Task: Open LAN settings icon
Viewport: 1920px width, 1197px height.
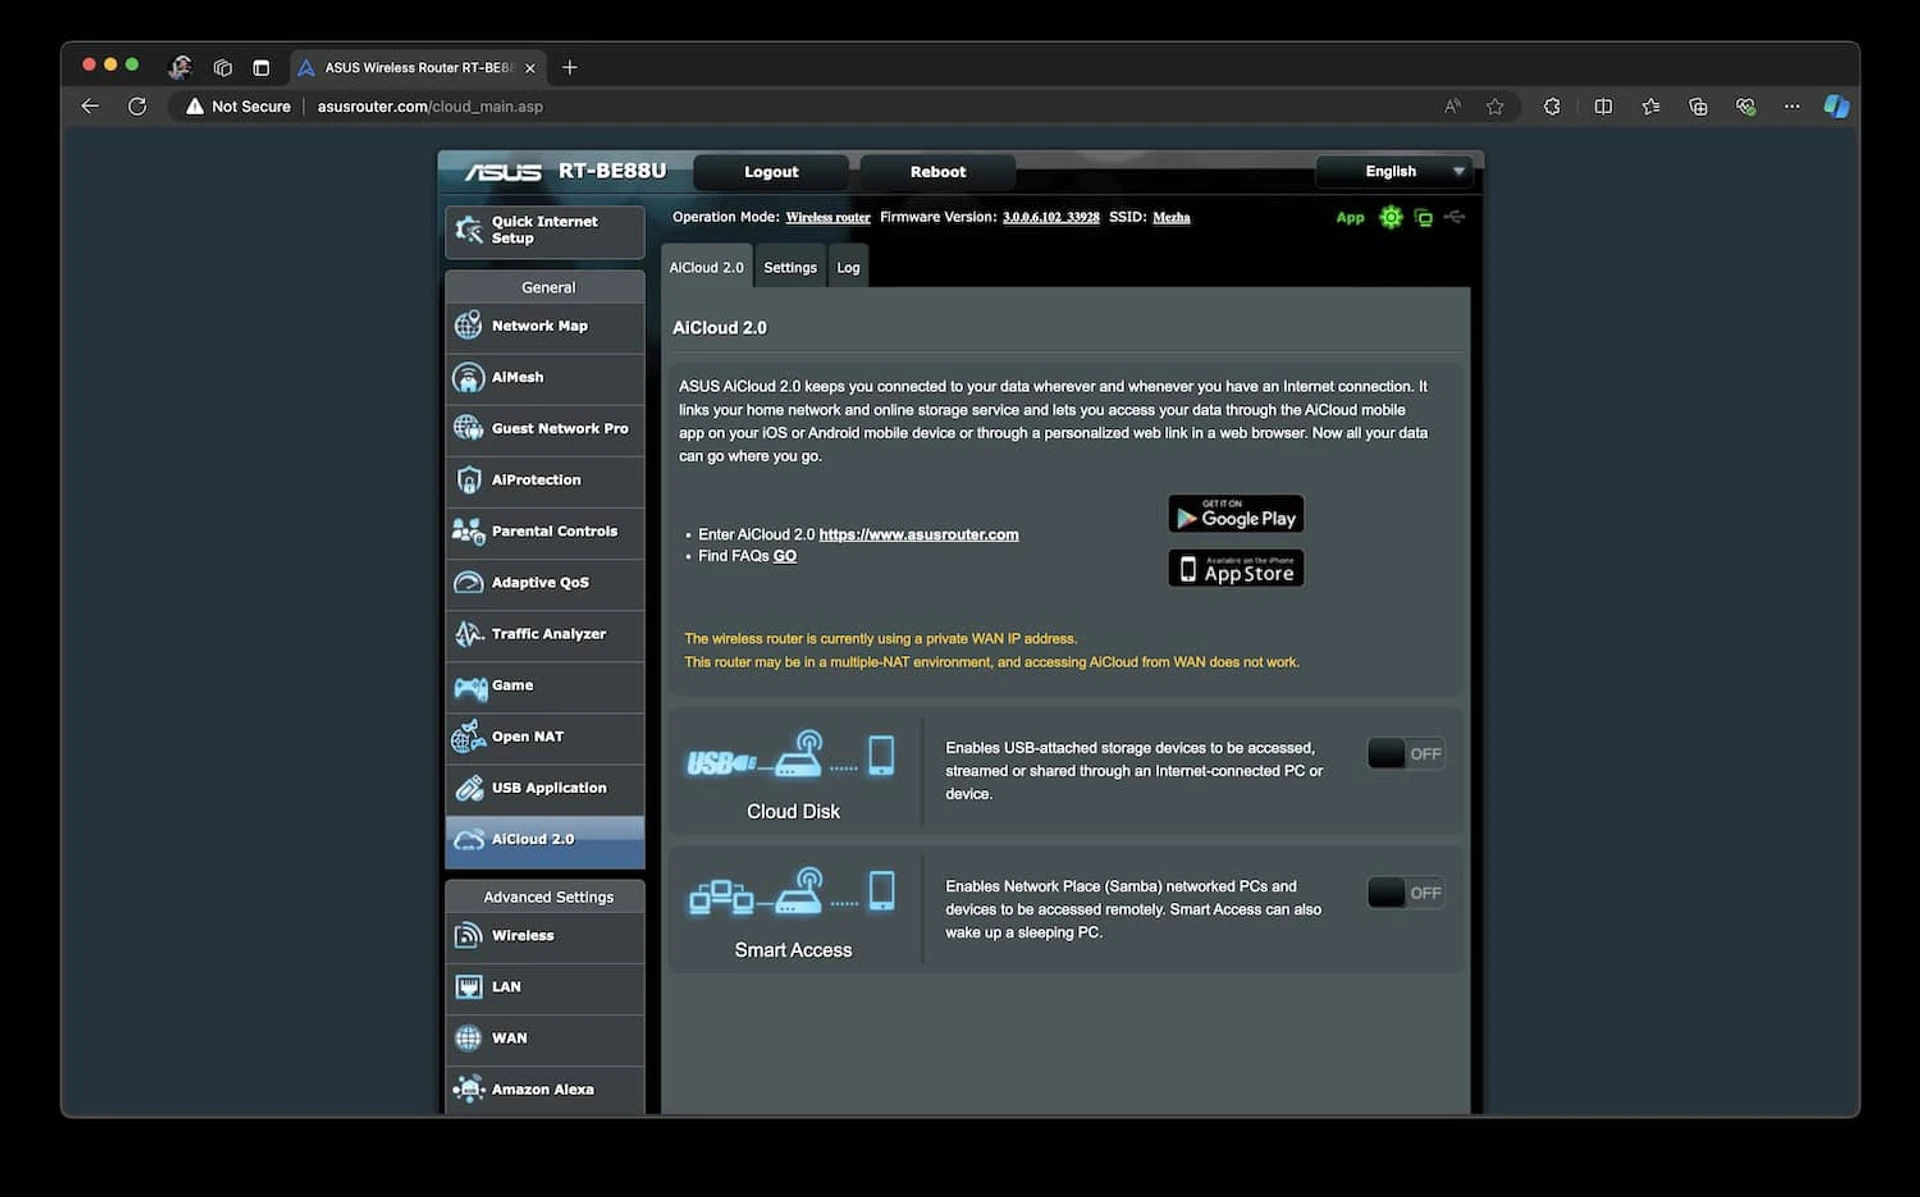Action: click(468, 987)
